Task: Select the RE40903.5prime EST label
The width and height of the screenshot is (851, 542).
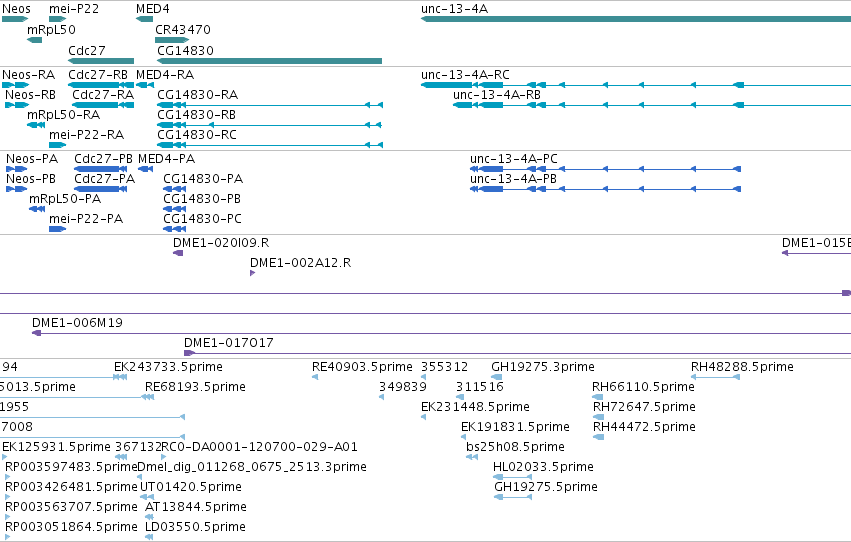Action: 362,367
